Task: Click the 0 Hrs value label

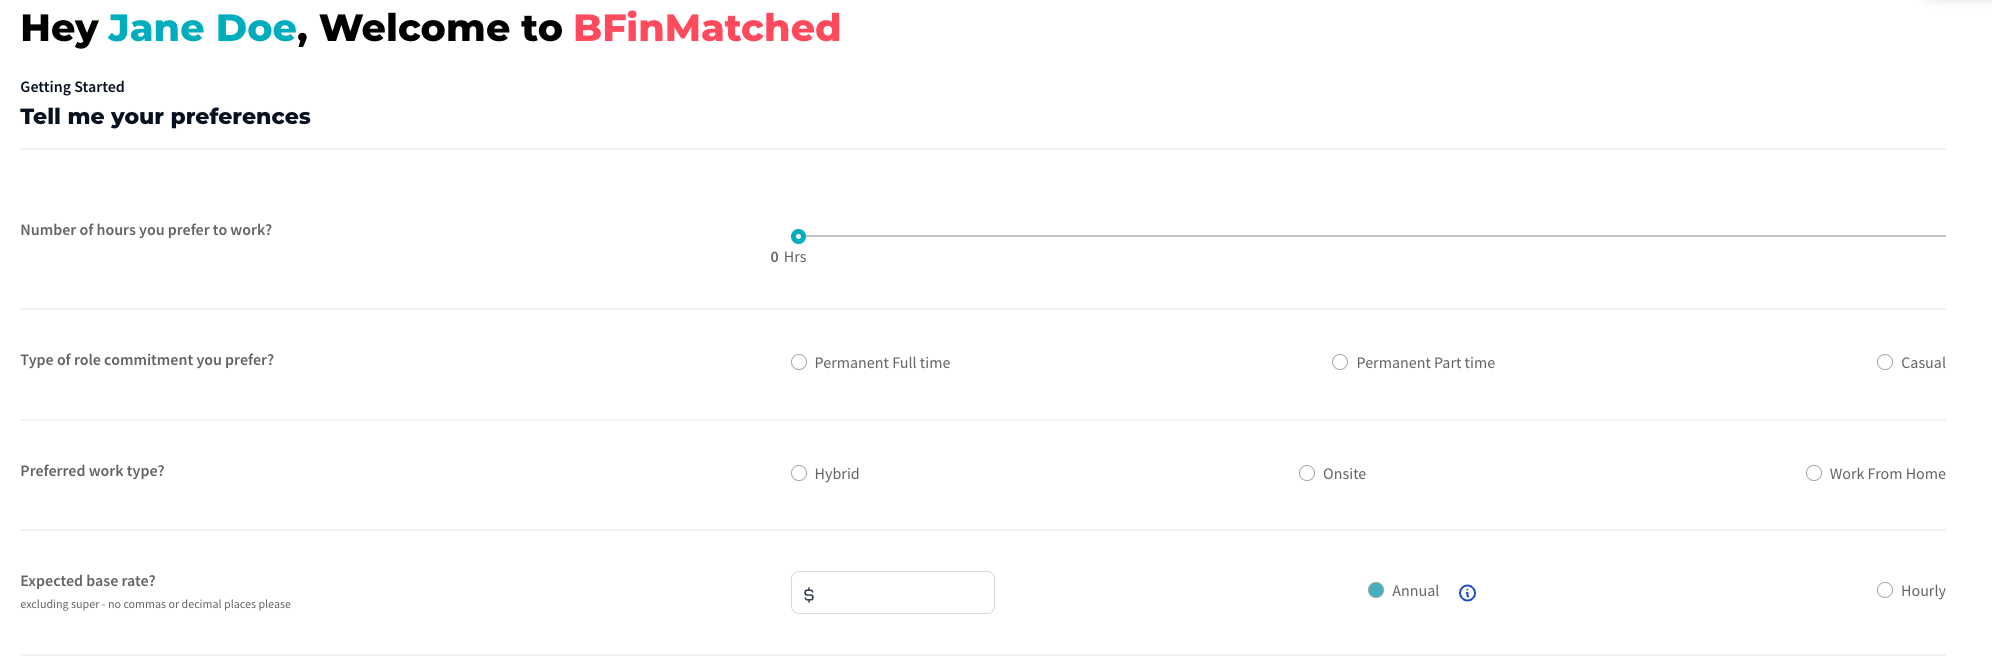Action: [x=788, y=257]
